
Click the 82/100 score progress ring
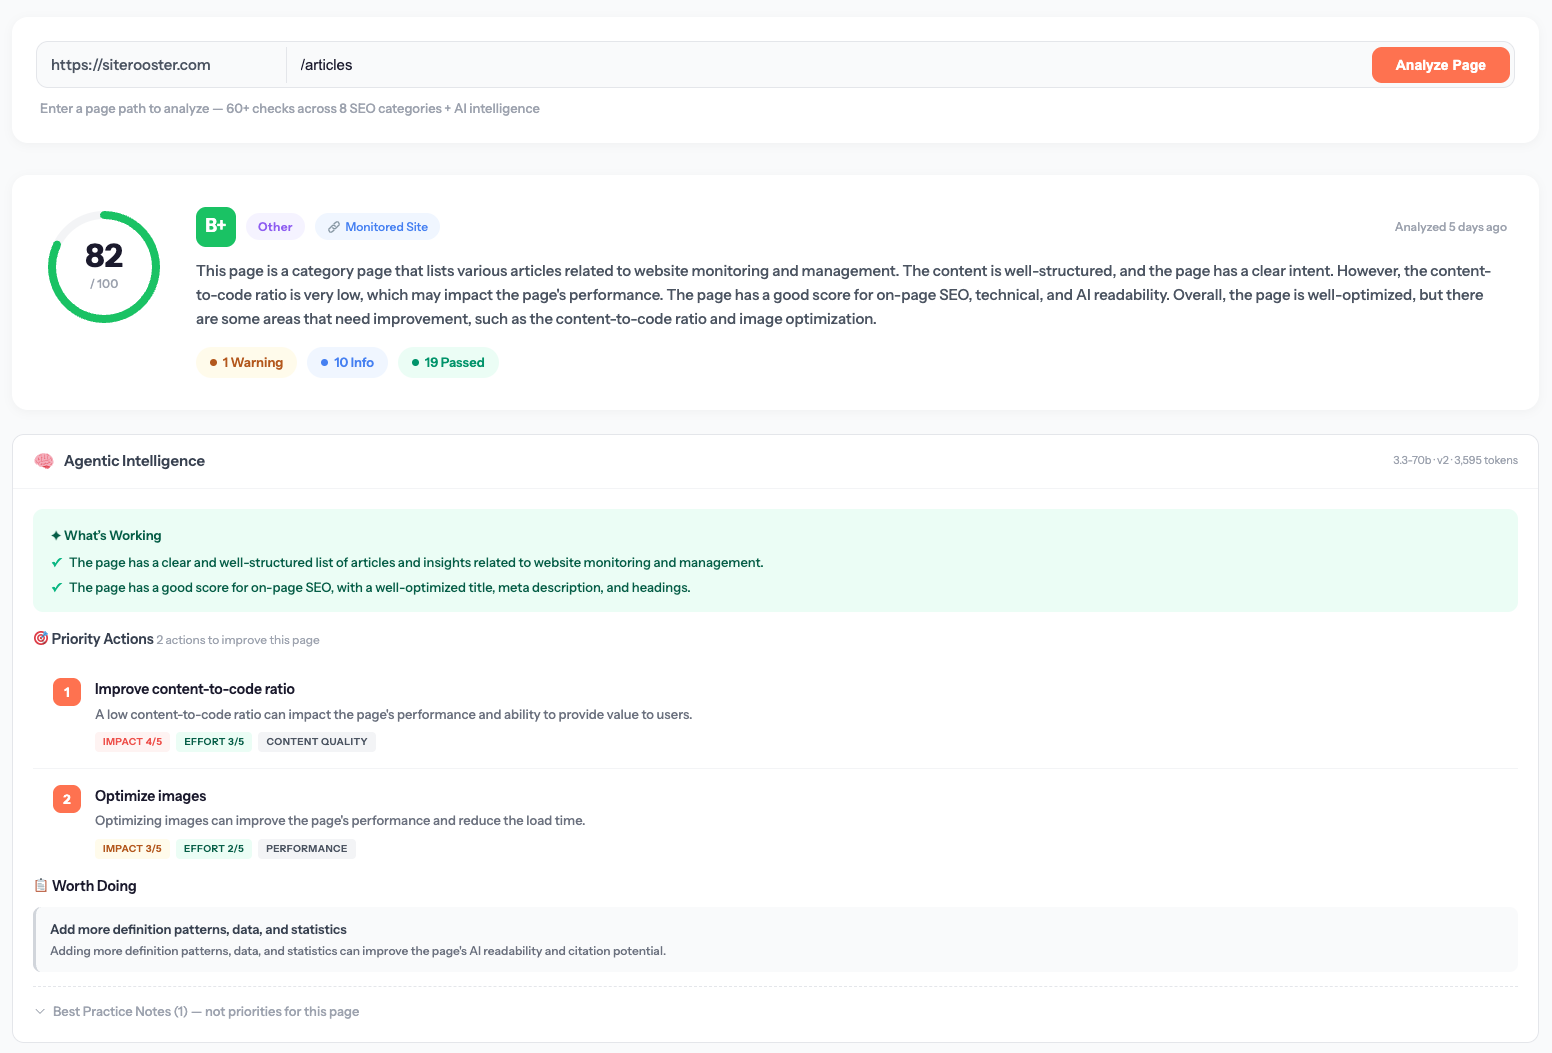coord(104,266)
